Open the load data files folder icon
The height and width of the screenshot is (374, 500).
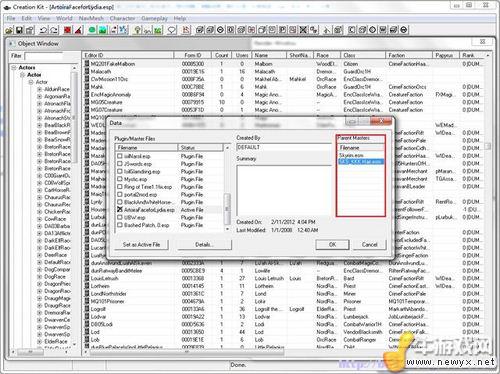pos(9,30)
